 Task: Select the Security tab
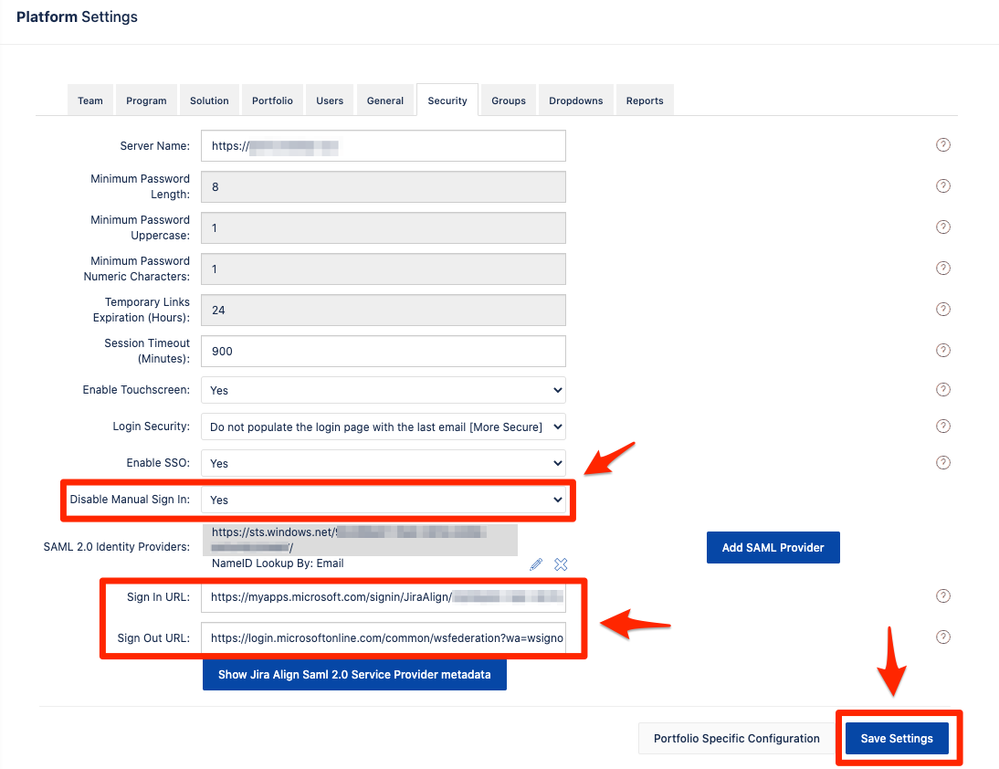pyautogui.click(x=447, y=101)
